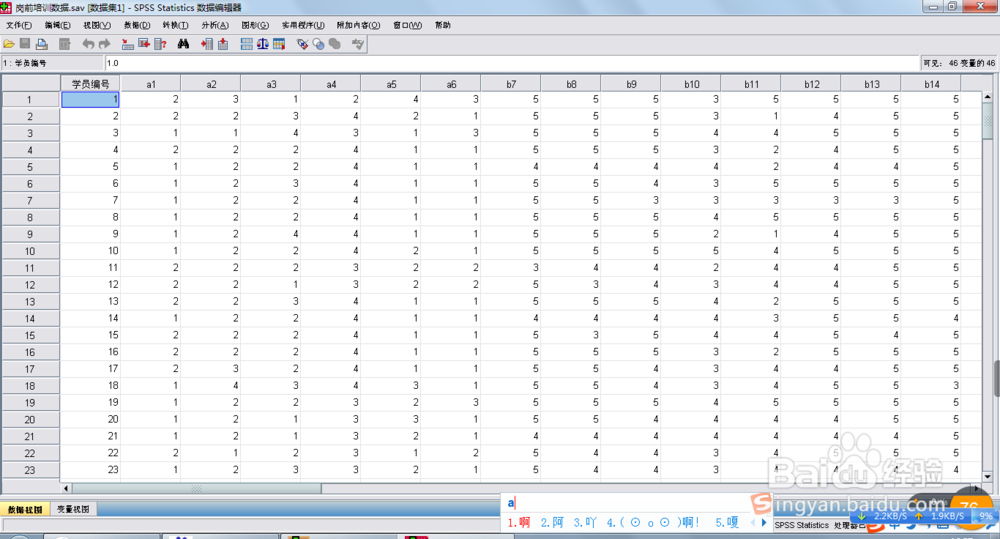The height and width of the screenshot is (539, 1000).
Task: Open the 实用程序(U) menu
Action: [303, 26]
